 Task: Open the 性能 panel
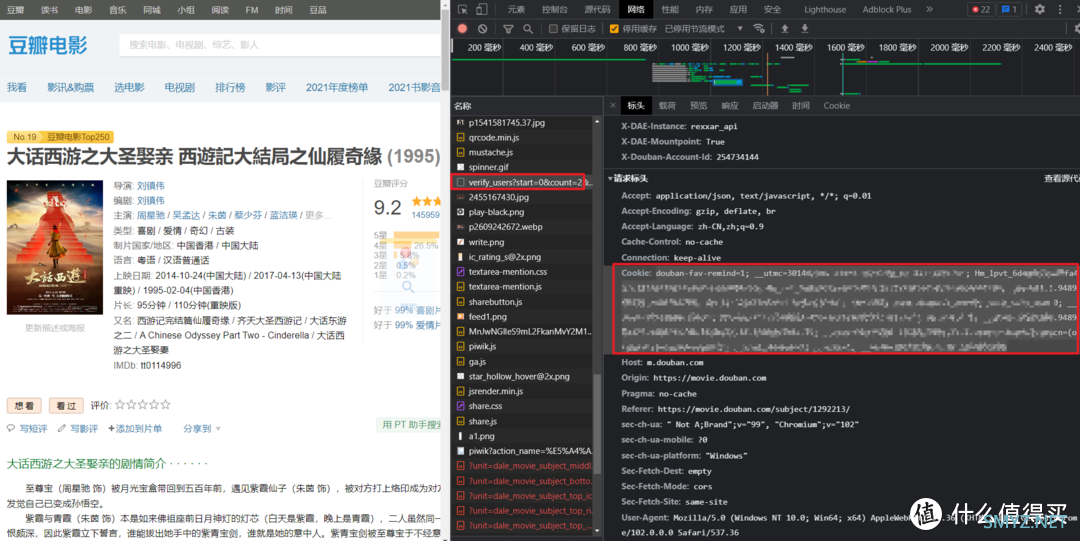point(669,10)
